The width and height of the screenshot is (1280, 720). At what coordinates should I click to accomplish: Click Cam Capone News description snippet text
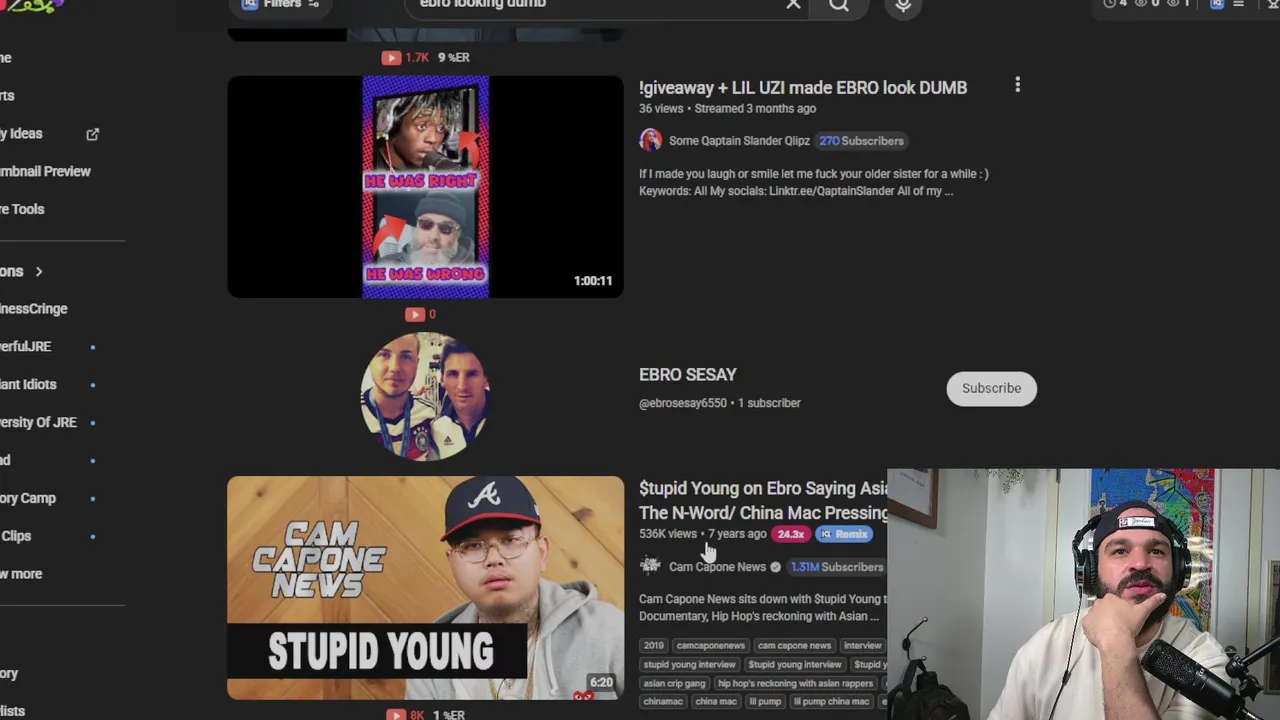(763, 608)
